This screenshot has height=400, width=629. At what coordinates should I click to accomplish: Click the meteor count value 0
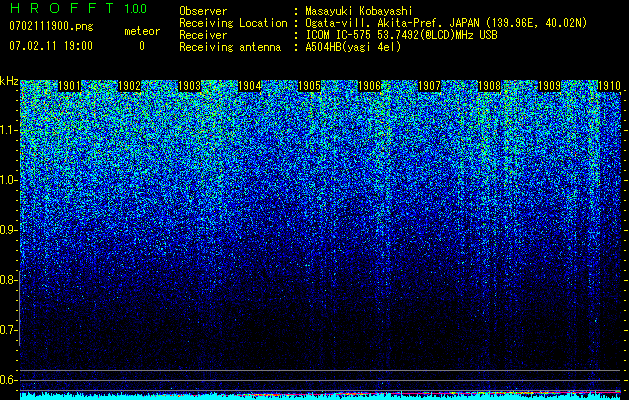(x=142, y=46)
